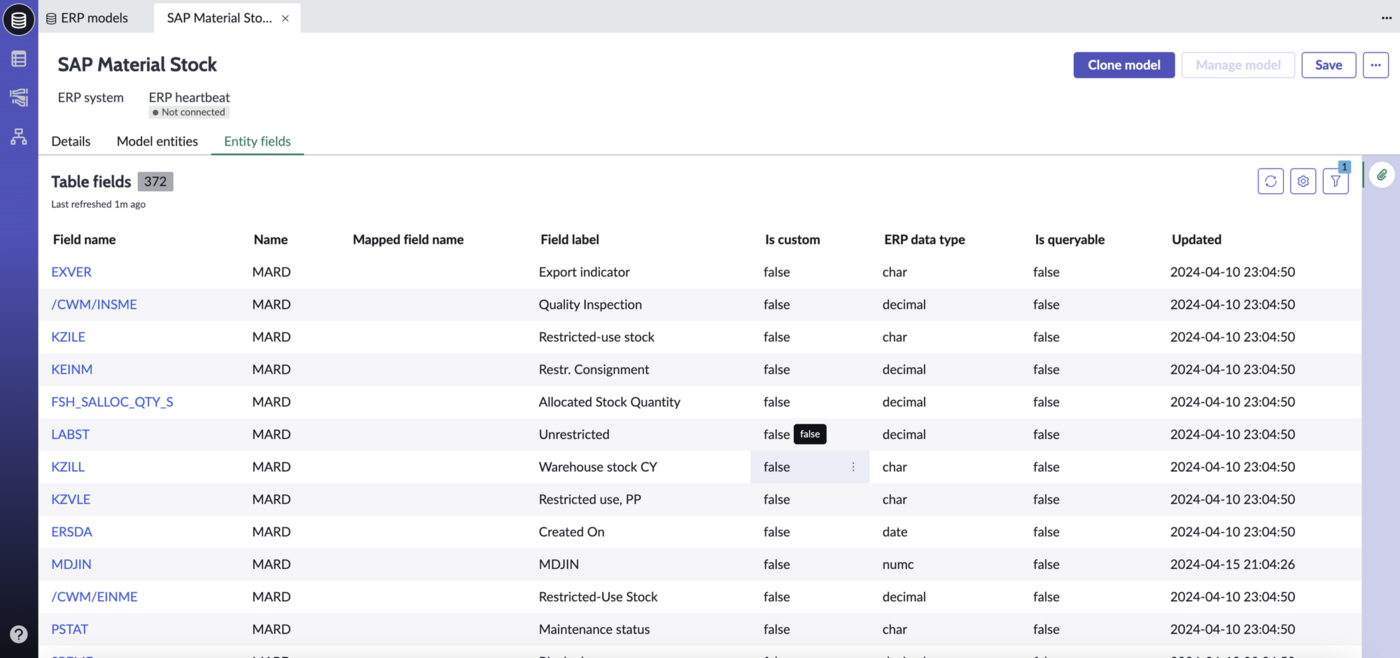Select the Allocated Stock Quantity cell
This screenshot has height=658, width=1400.
609,402
